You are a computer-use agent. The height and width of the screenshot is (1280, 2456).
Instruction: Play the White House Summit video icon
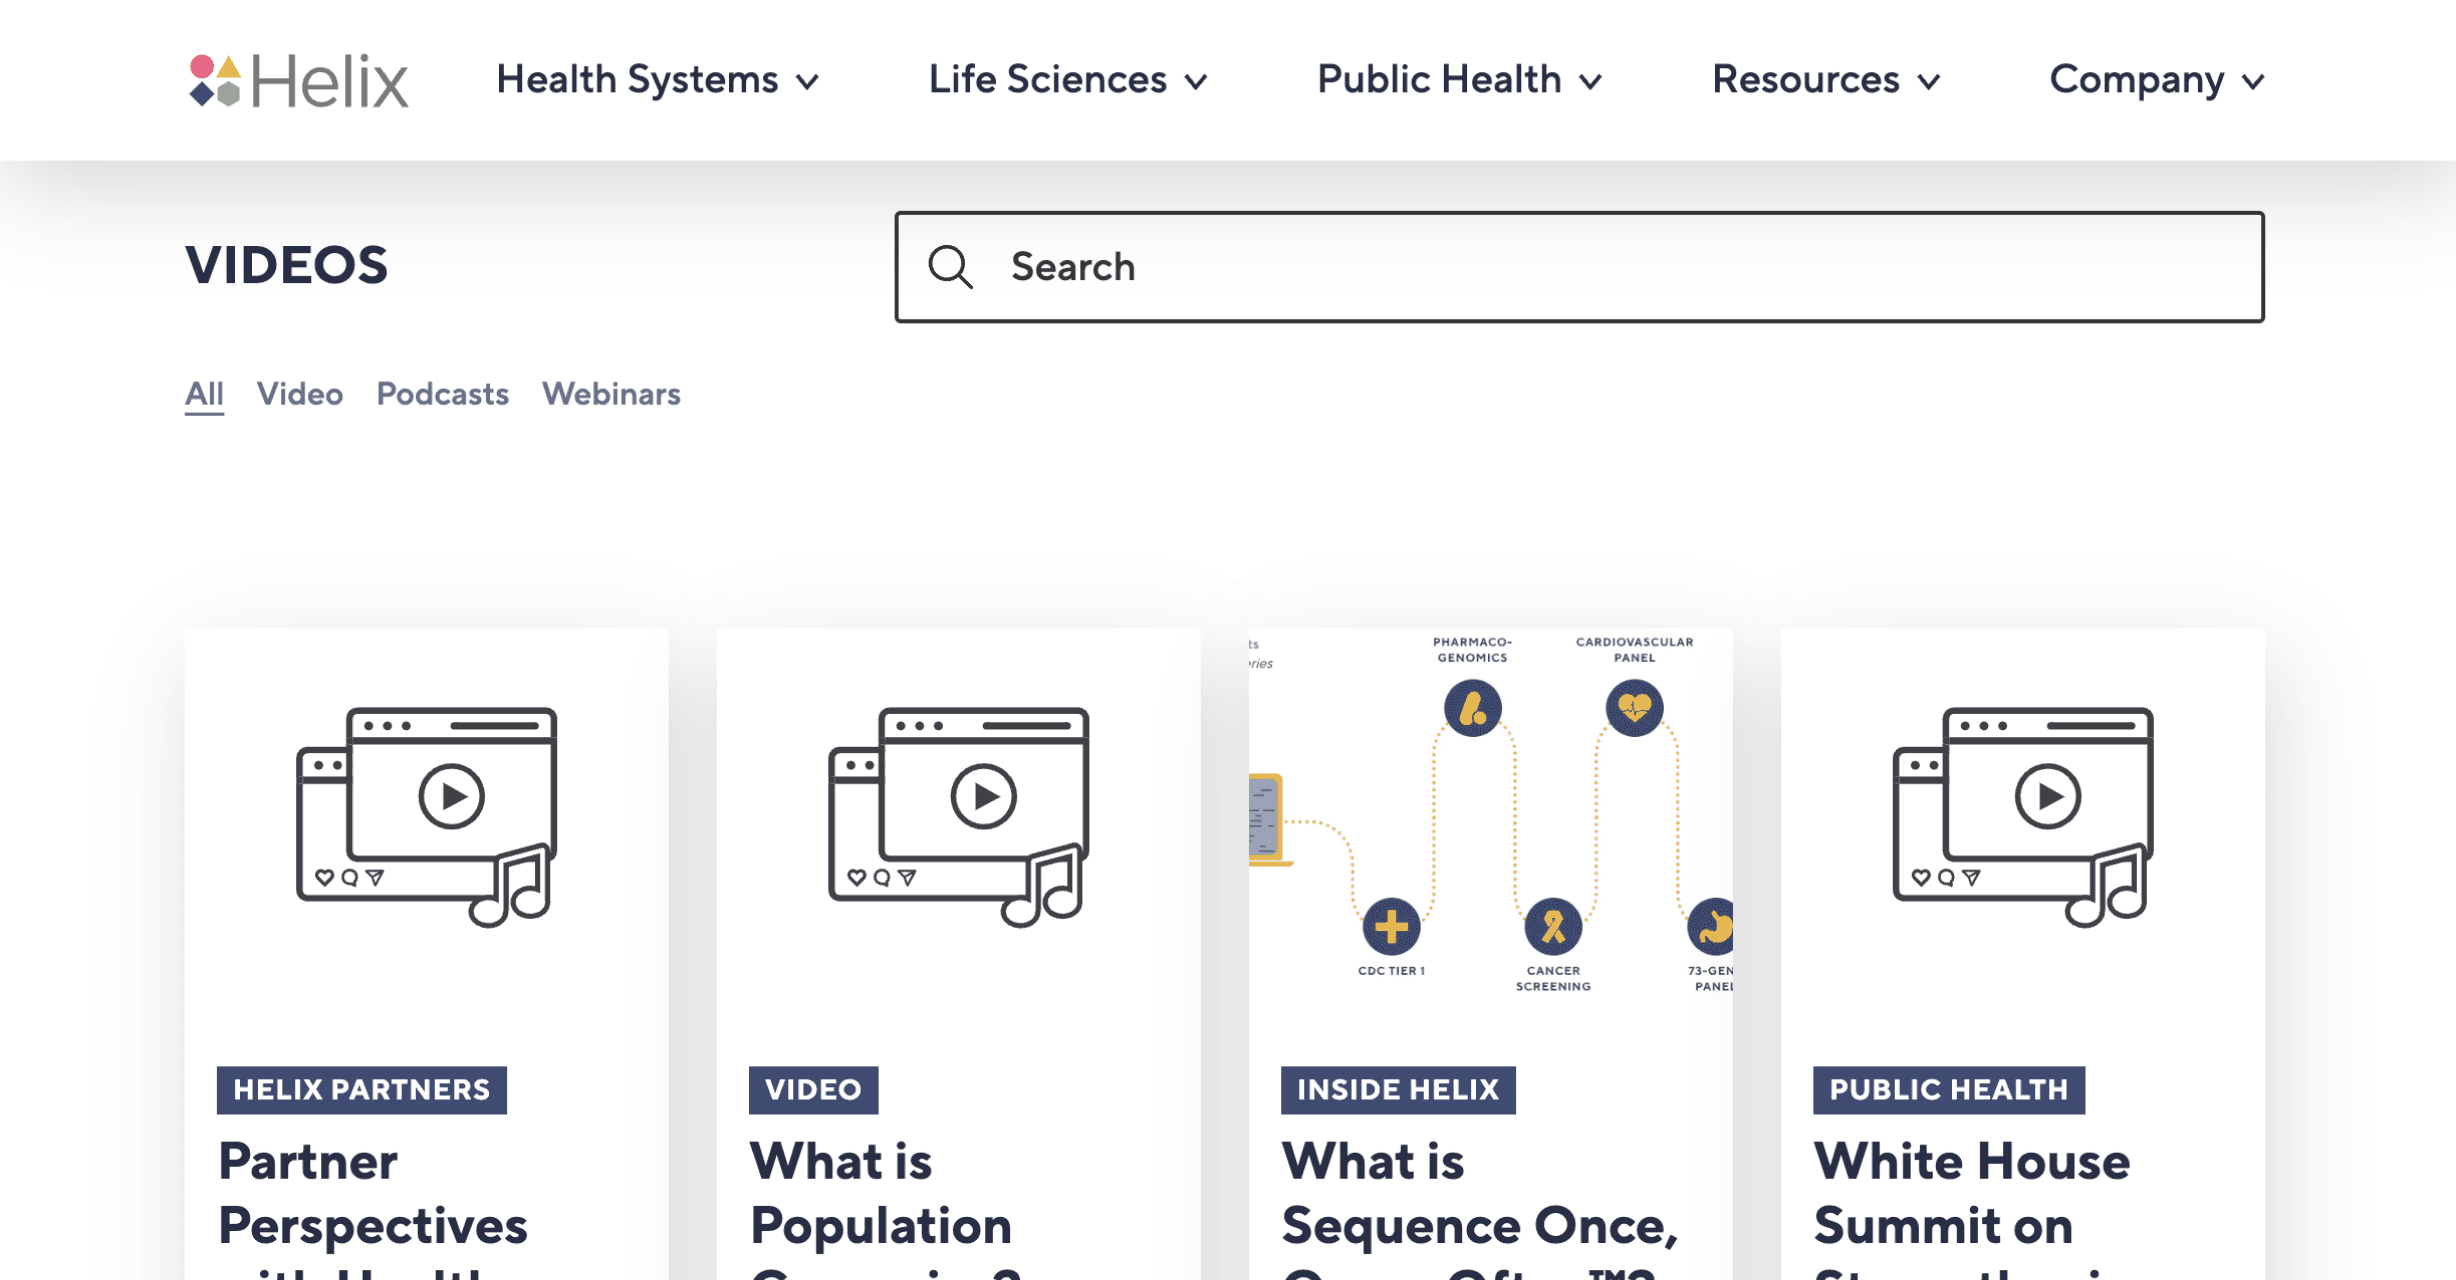coord(2047,797)
